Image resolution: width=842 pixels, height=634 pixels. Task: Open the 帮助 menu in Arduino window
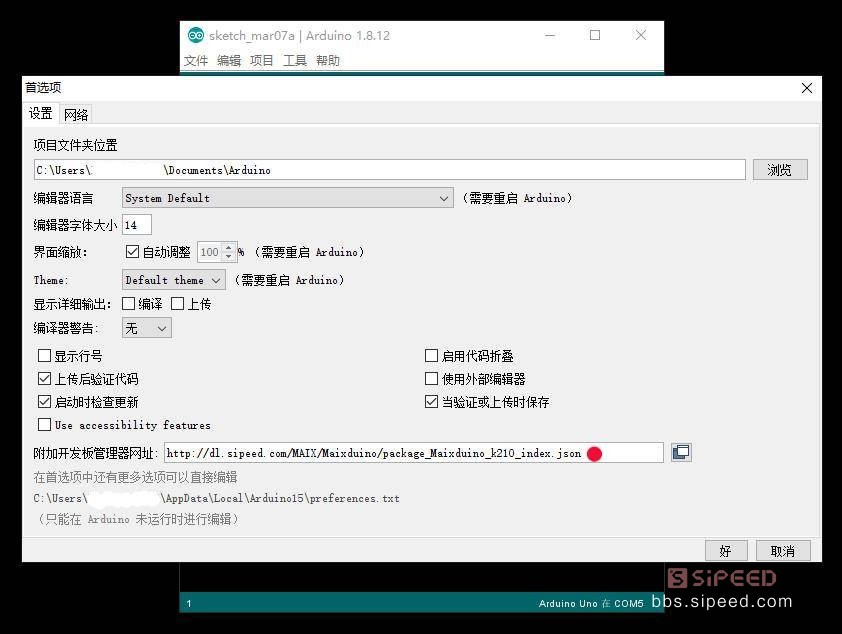pyautogui.click(x=328, y=61)
